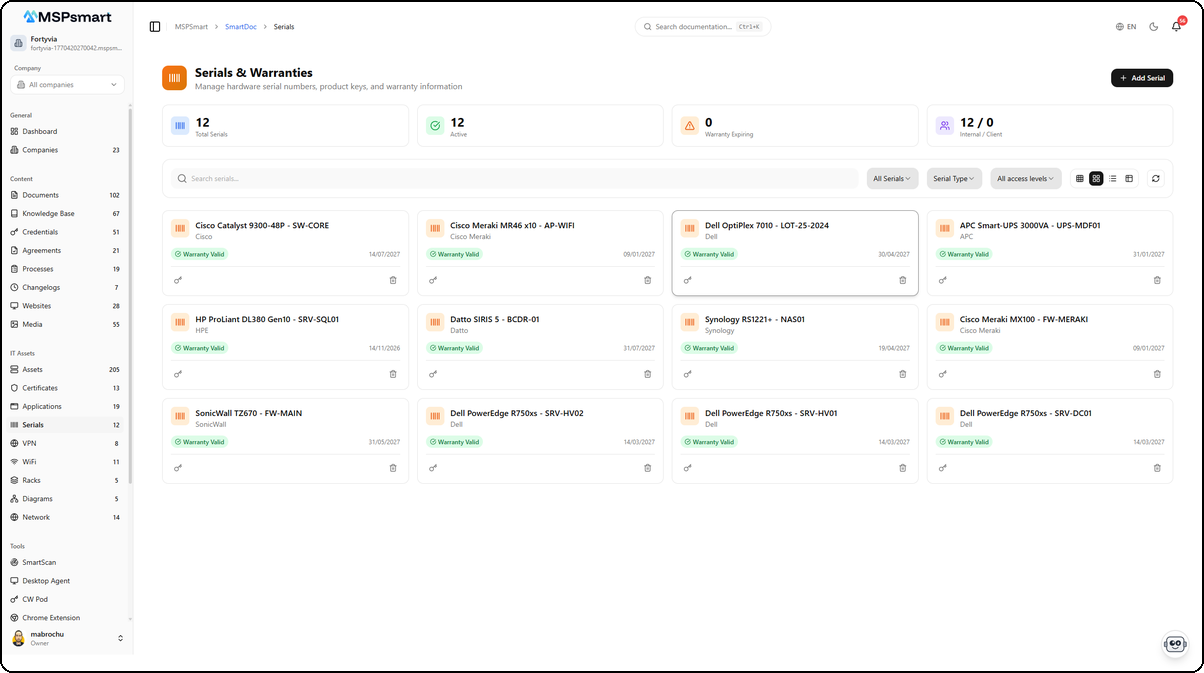The image size is (1204, 673).
Task: Click key icon on SonicWall TZ670 card
Action: pyautogui.click(x=178, y=468)
